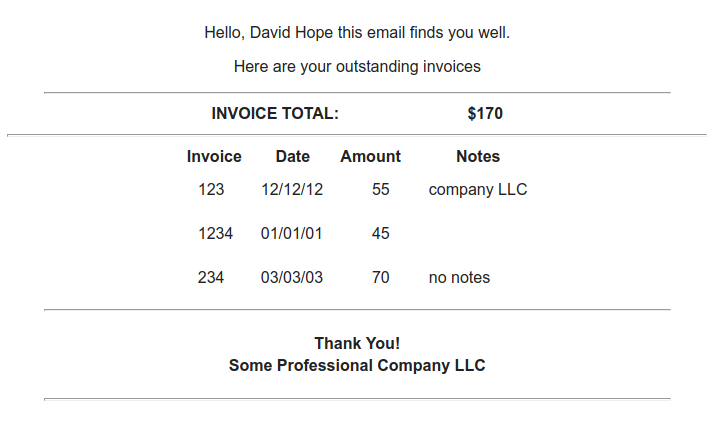The width and height of the screenshot is (715, 440).
Task: Select the amount 55
Action: 380,189
